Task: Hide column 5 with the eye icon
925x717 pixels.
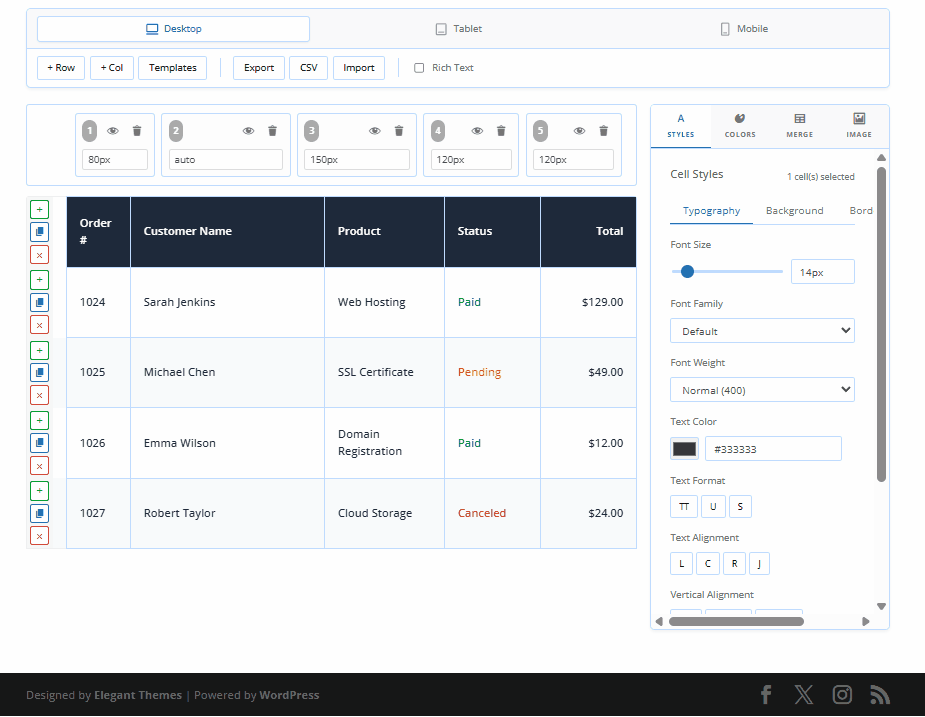Action: [579, 131]
